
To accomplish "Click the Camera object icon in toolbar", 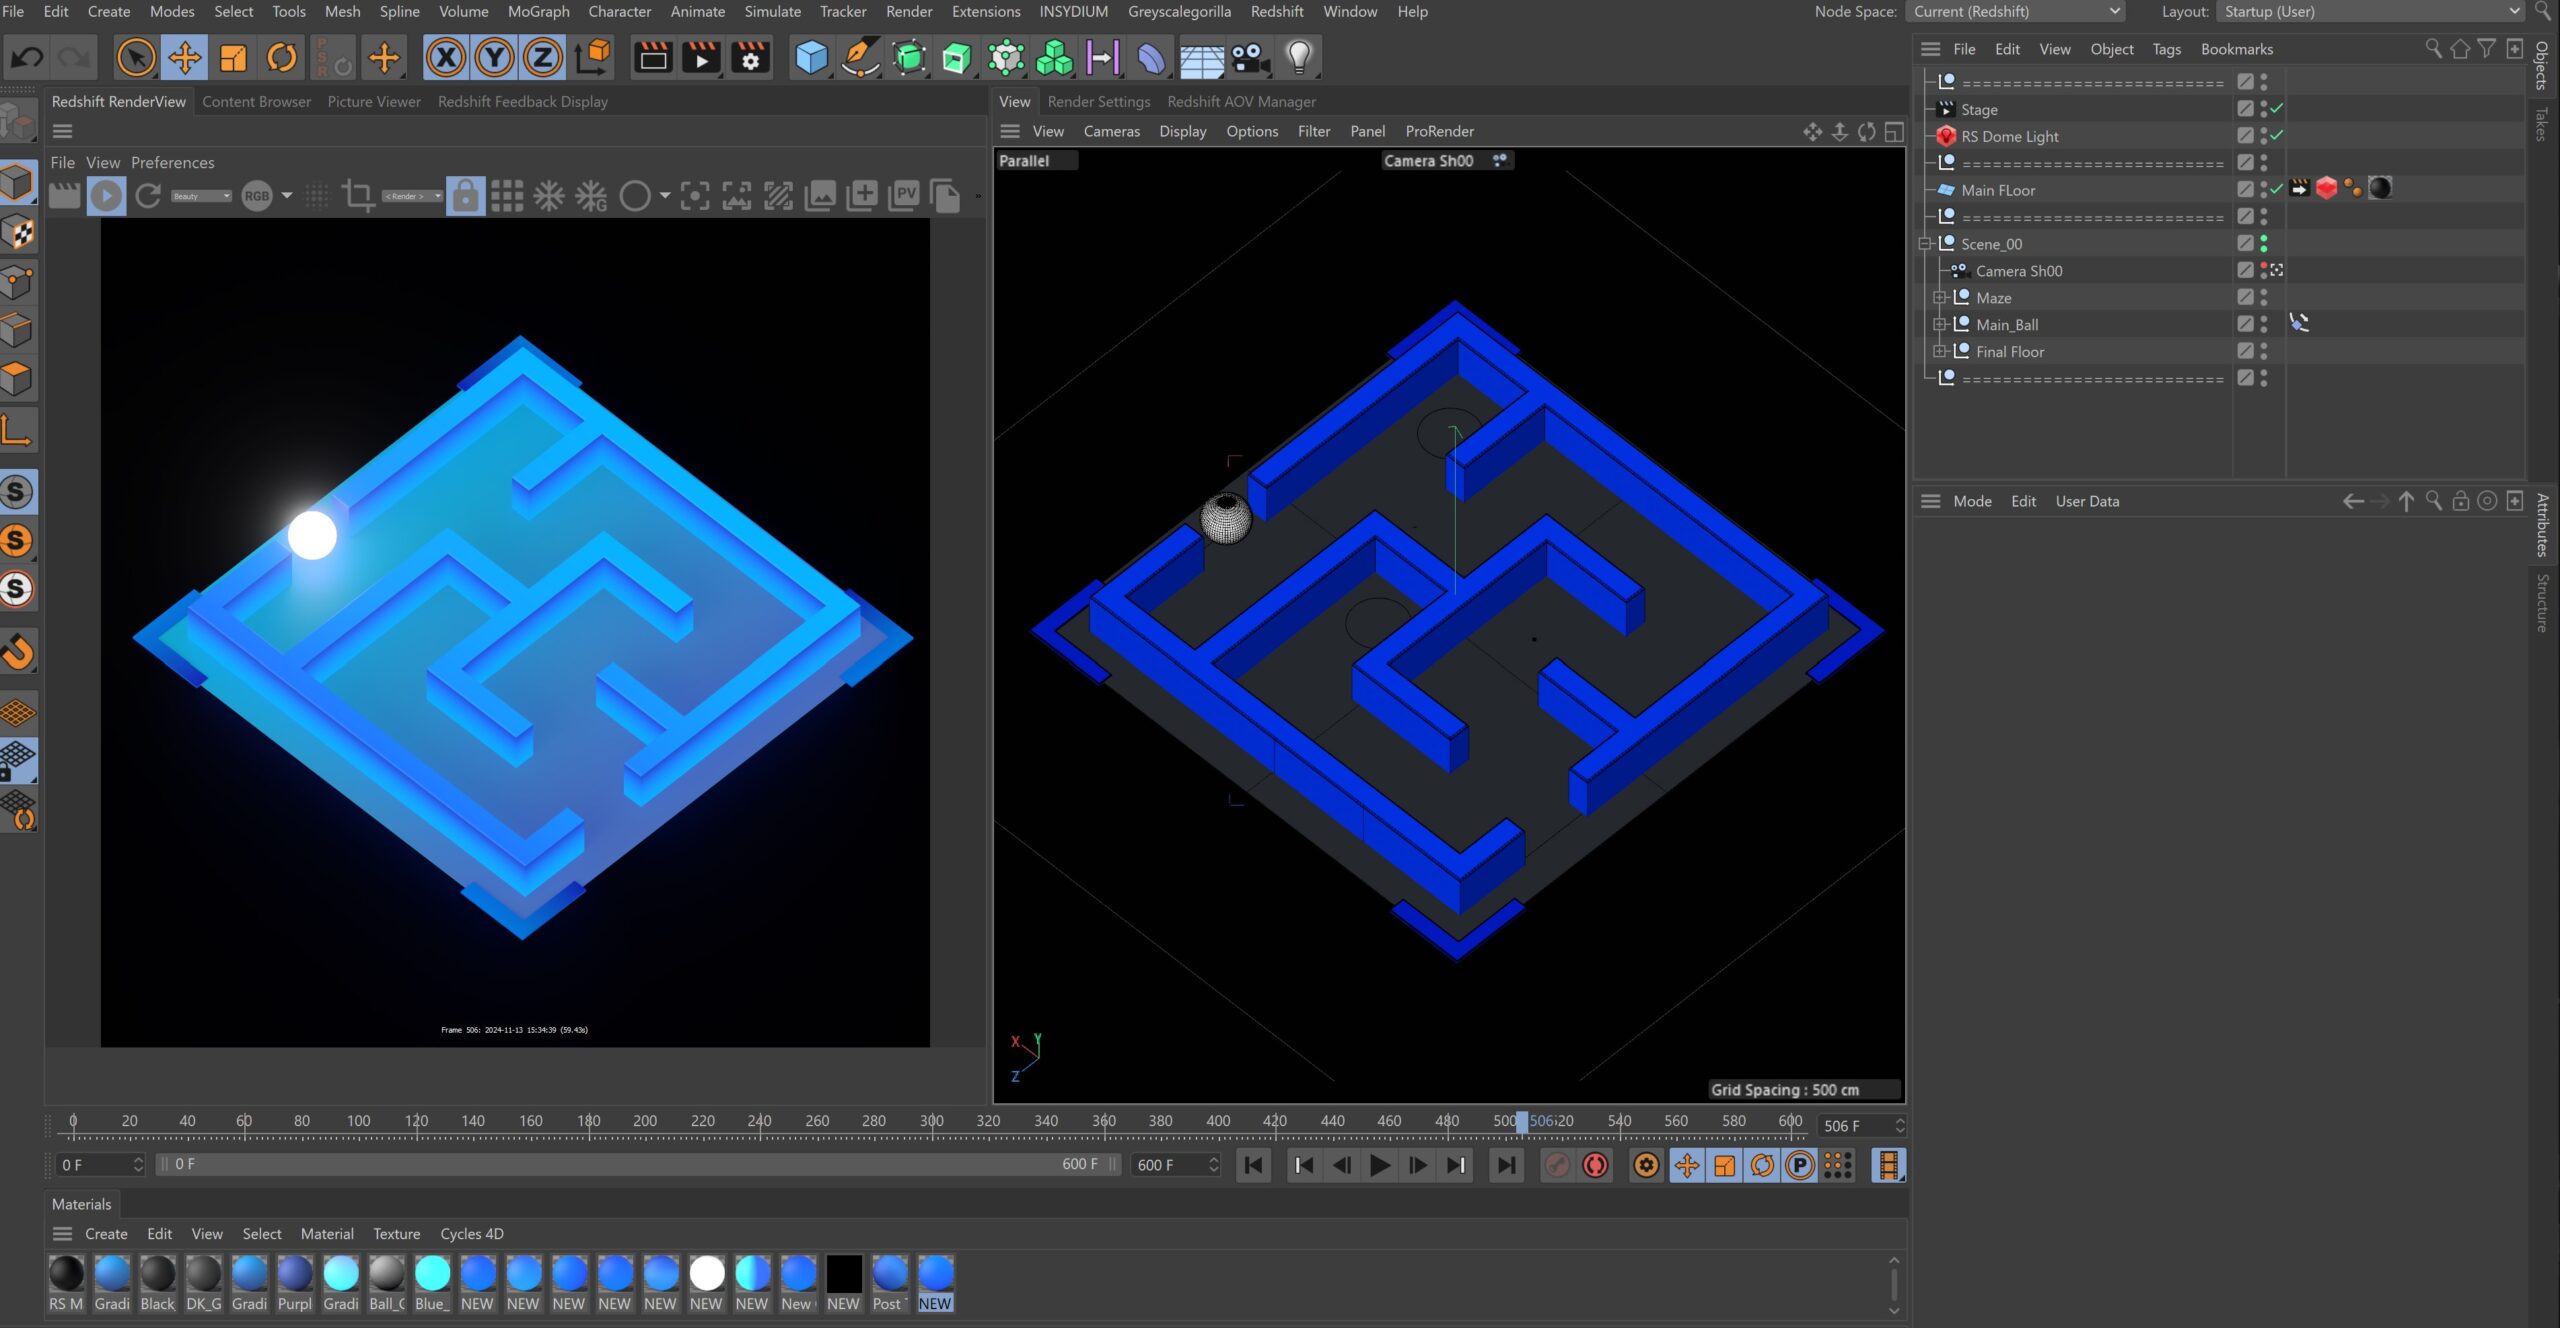I will click(x=1250, y=58).
